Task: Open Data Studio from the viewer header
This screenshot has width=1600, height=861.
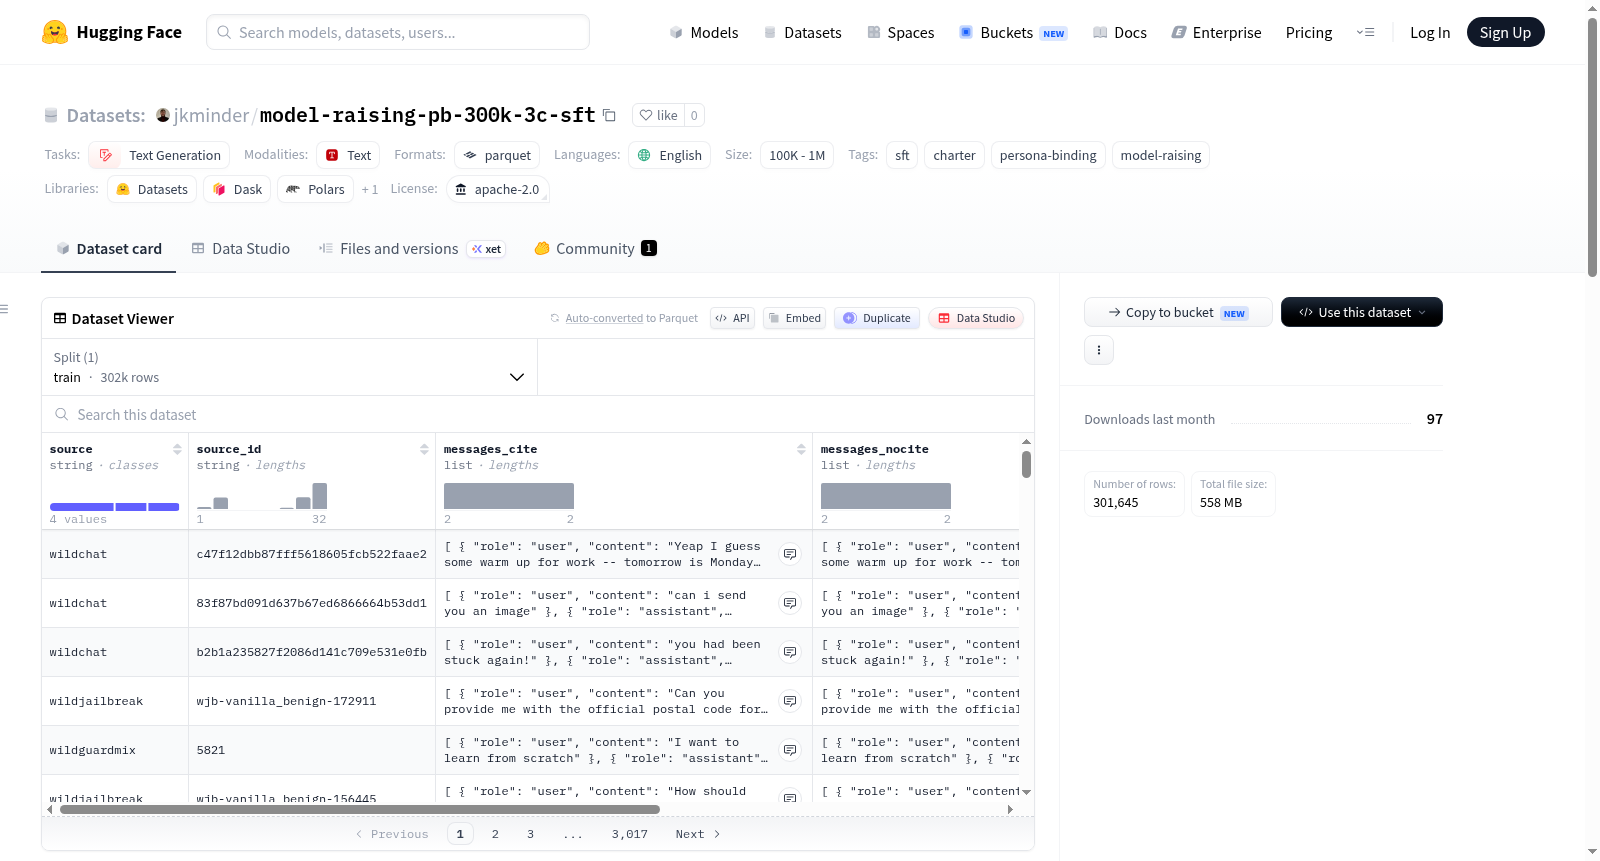Action: point(975,318)
